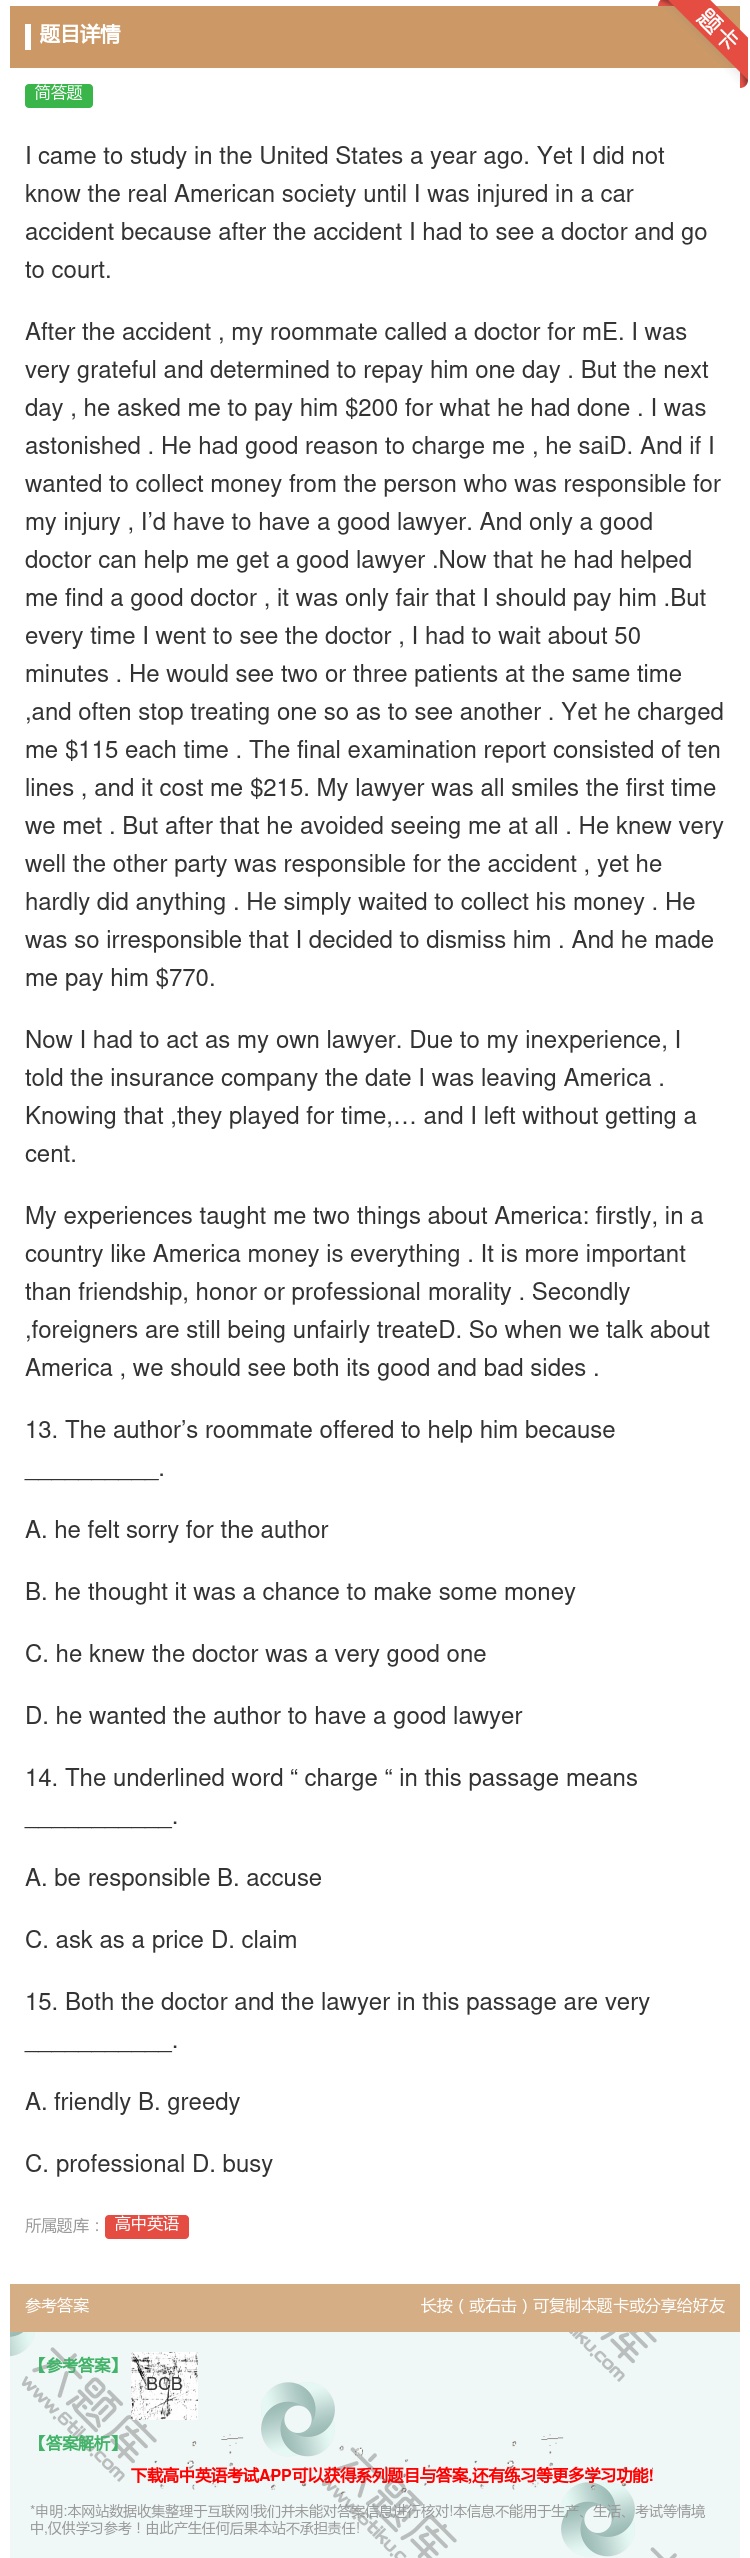Click the 参考答案 section label
This screenshot has width=750, height=2558.
57,2305
